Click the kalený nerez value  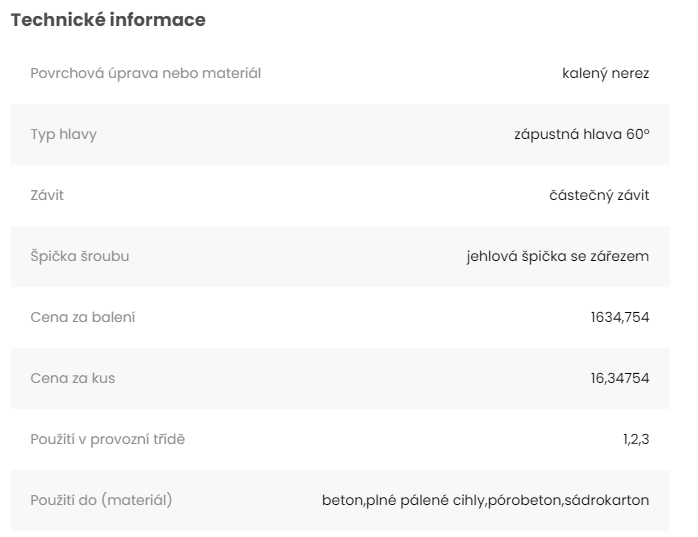pos(606,73)
